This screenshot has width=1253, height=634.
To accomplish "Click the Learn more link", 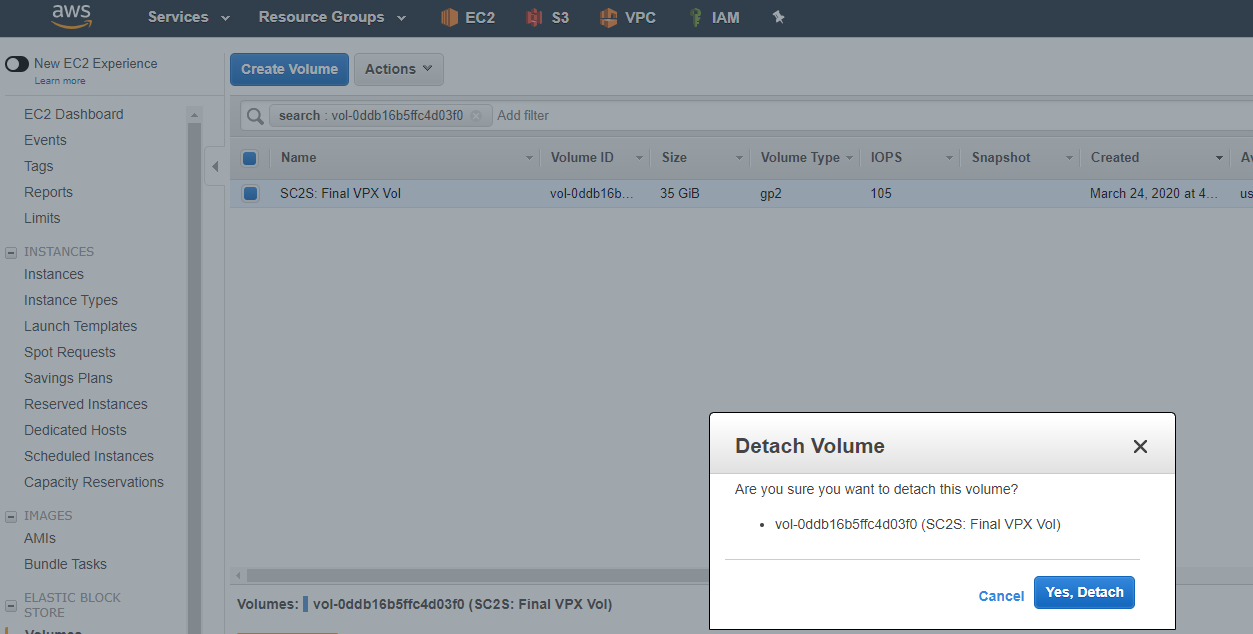I will click(60, 81).
